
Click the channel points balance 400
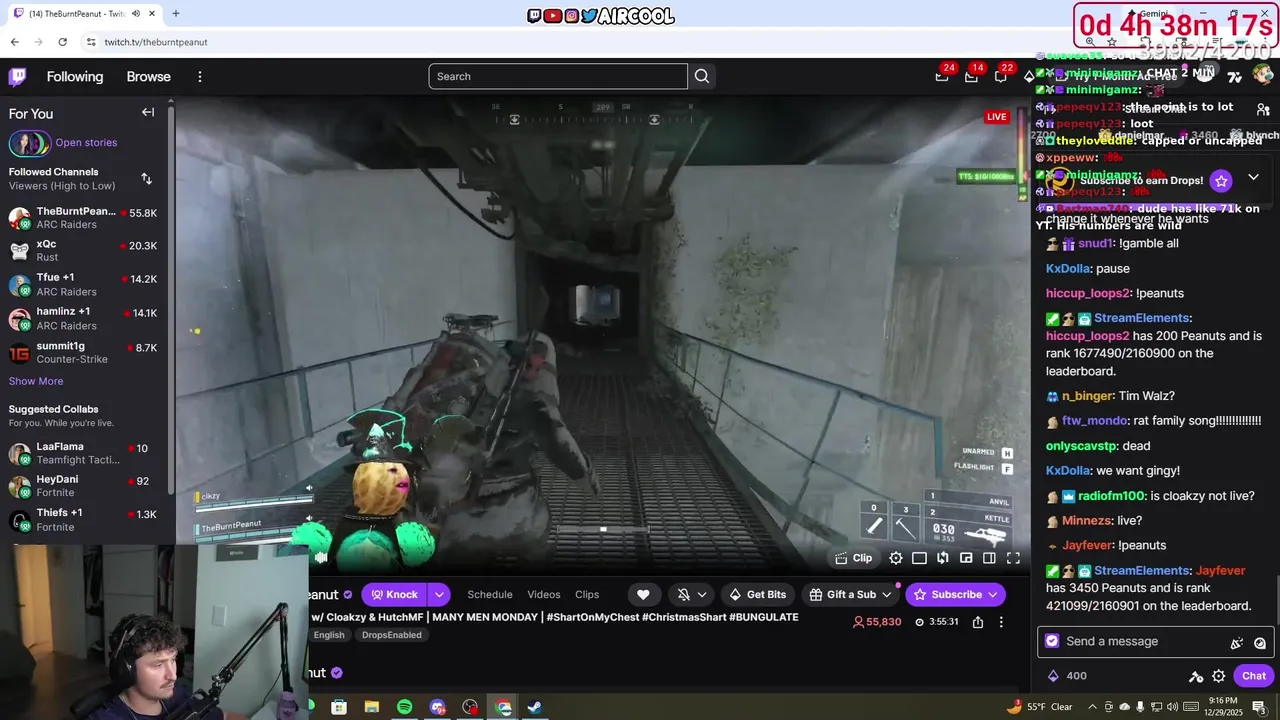pyautogui.click(x=1067, y=676)
